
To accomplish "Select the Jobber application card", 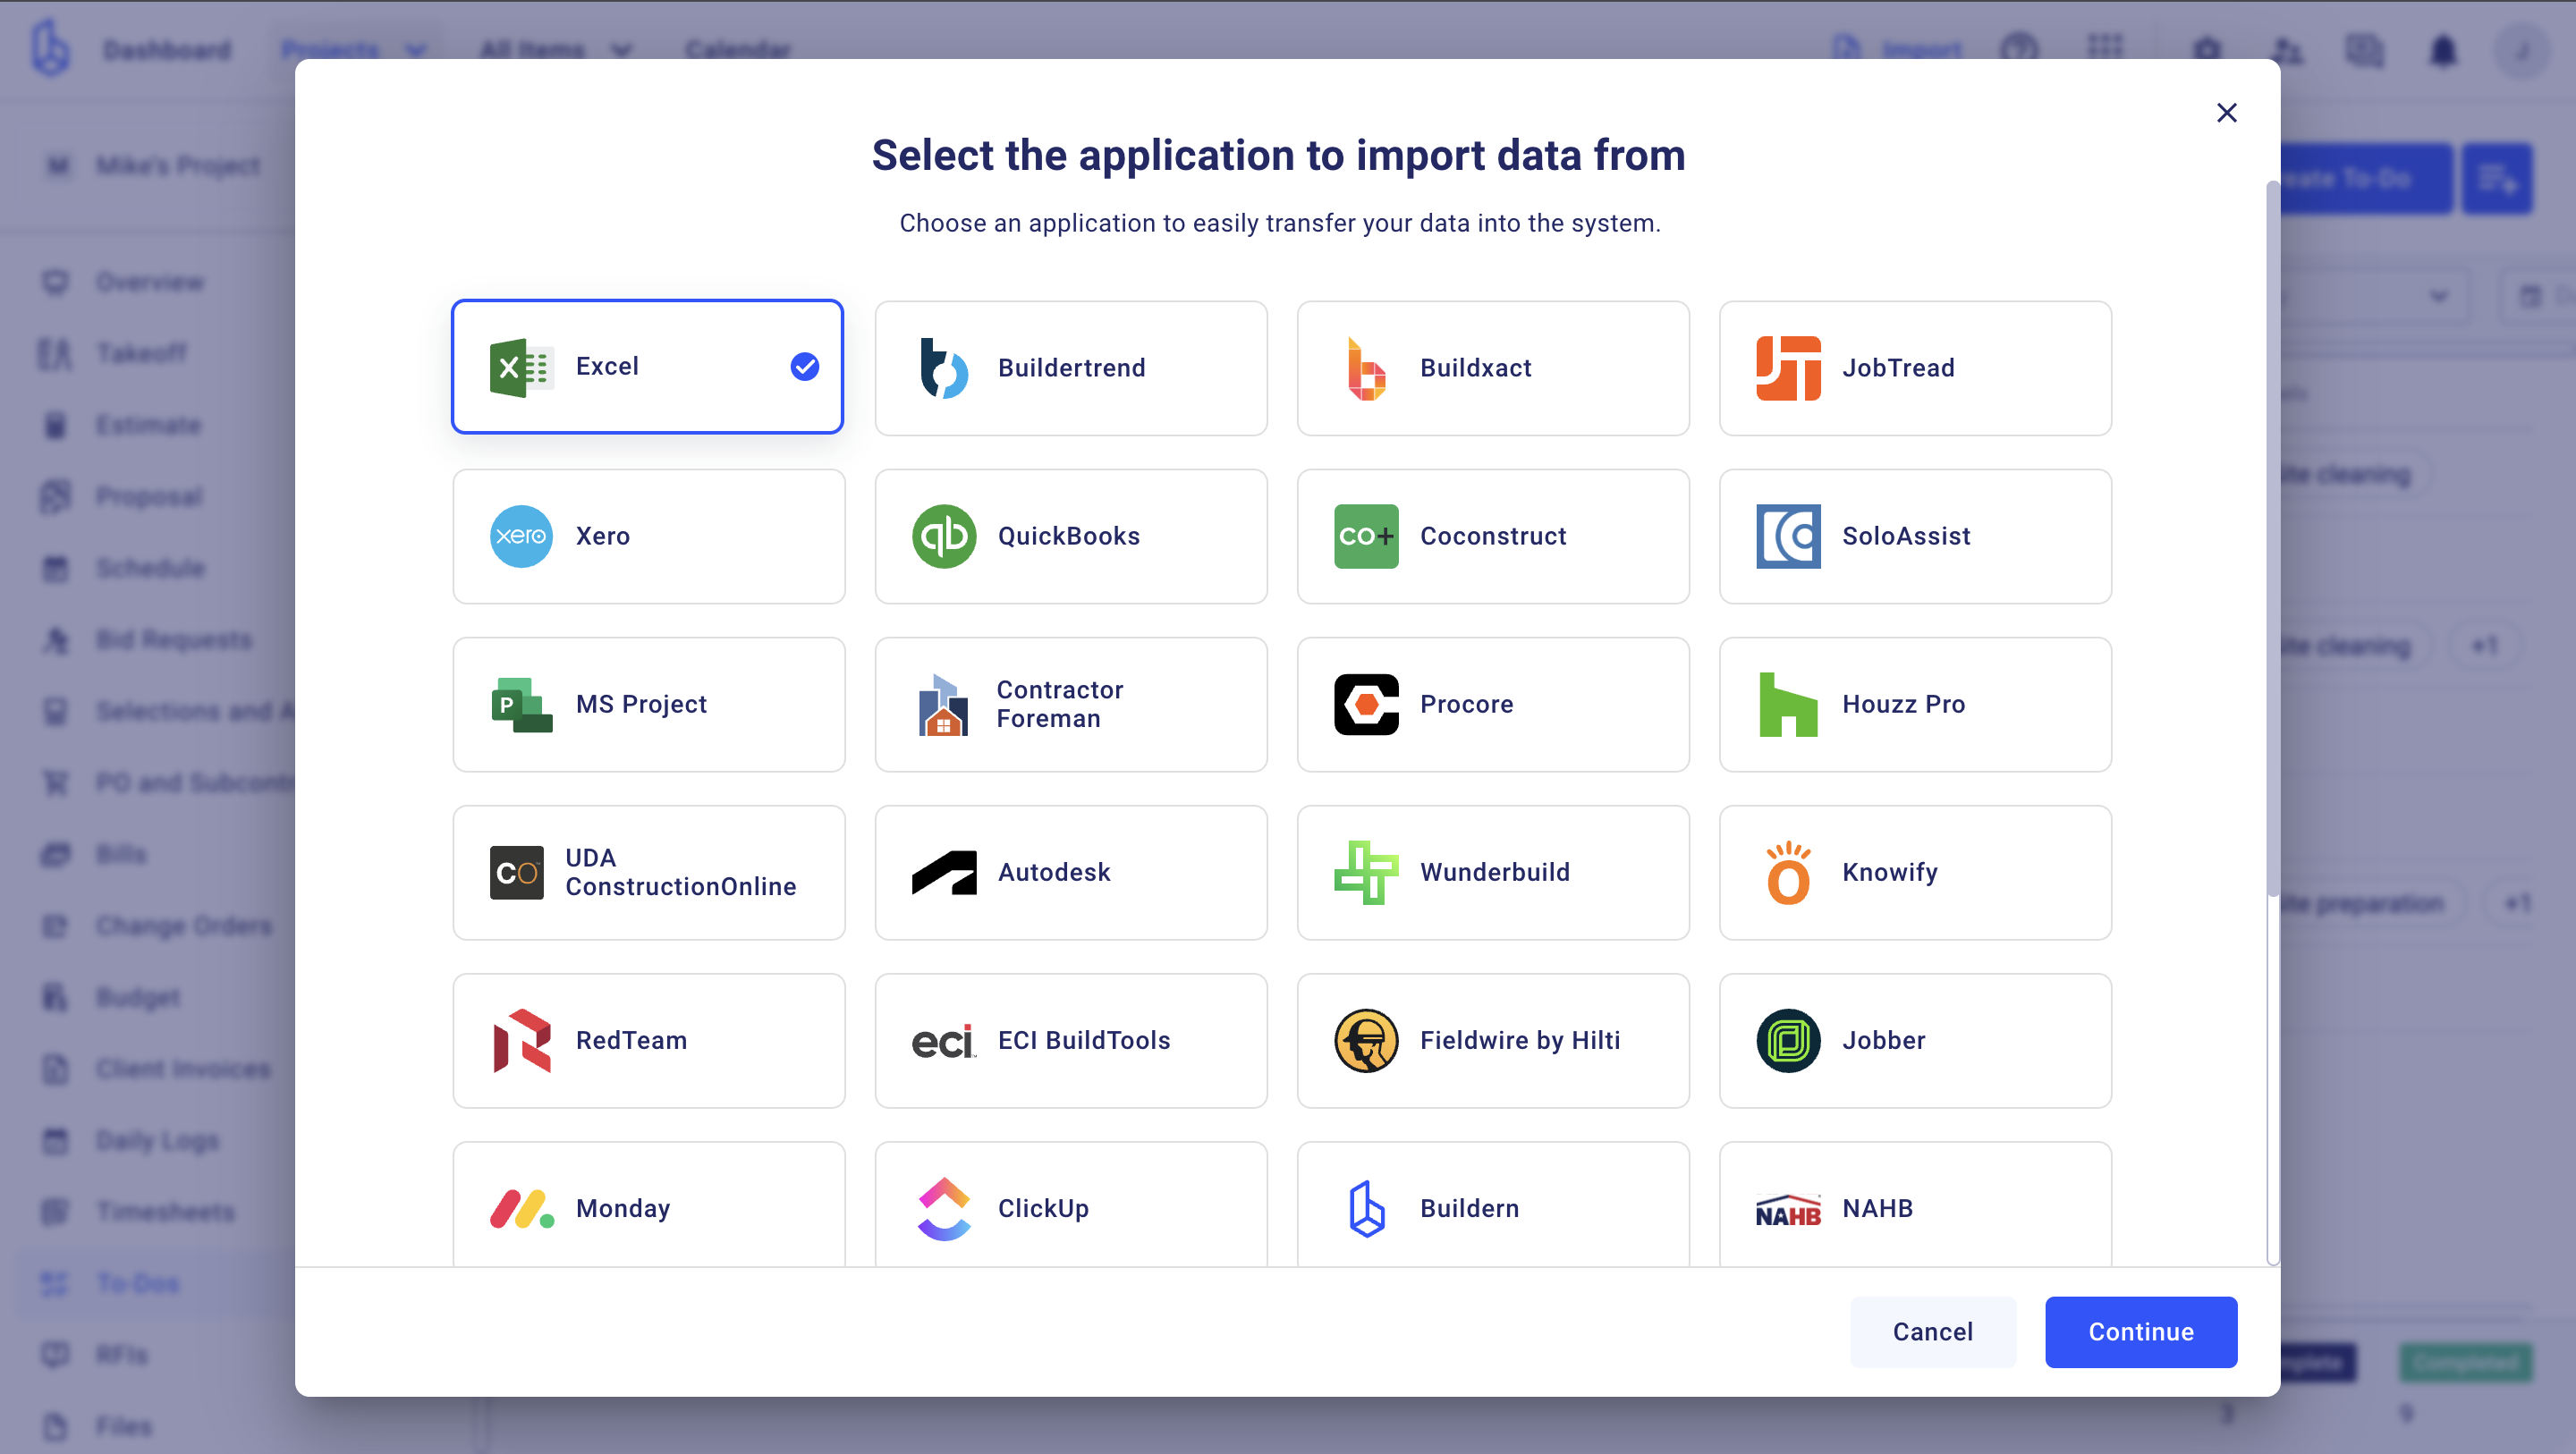I will 1915,1040.
